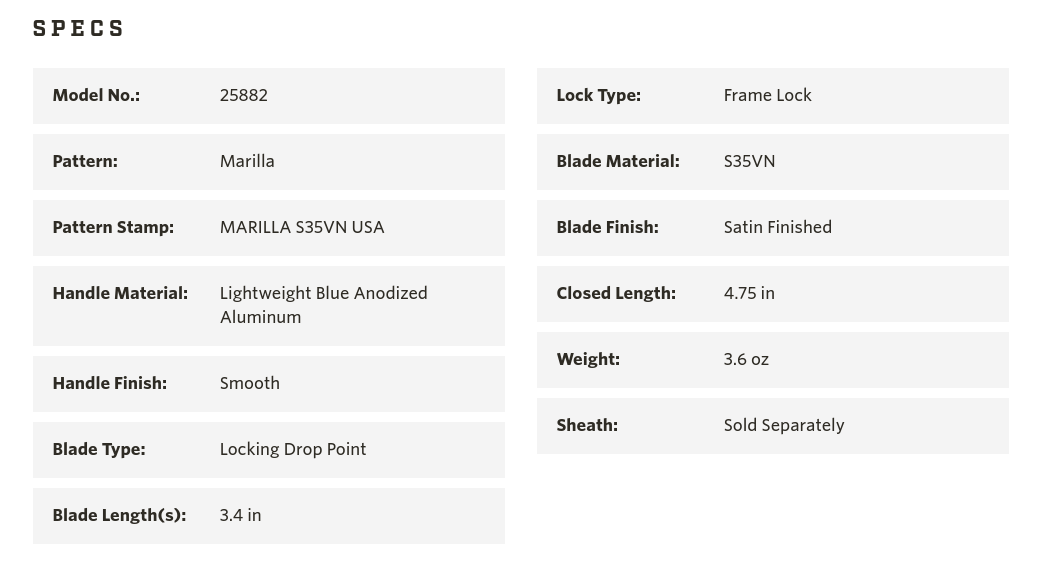
Task: Click the Lightweight Blue Anodized Aluminum value
Action: [x=323, y=305]
